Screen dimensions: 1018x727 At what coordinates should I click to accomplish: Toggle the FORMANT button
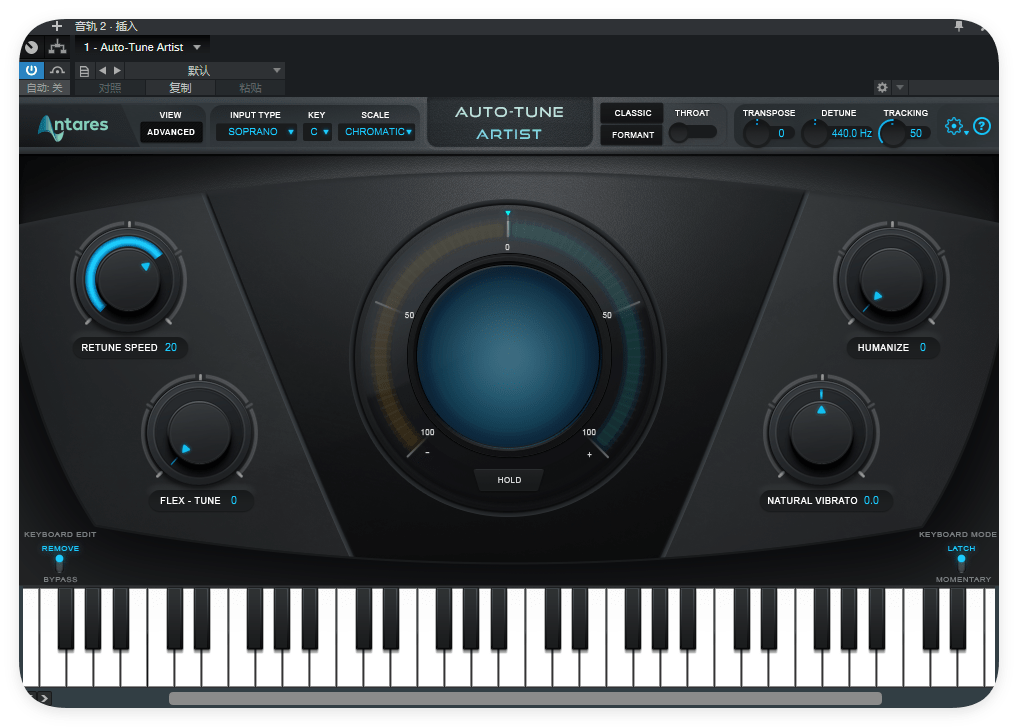coord(632,135)
